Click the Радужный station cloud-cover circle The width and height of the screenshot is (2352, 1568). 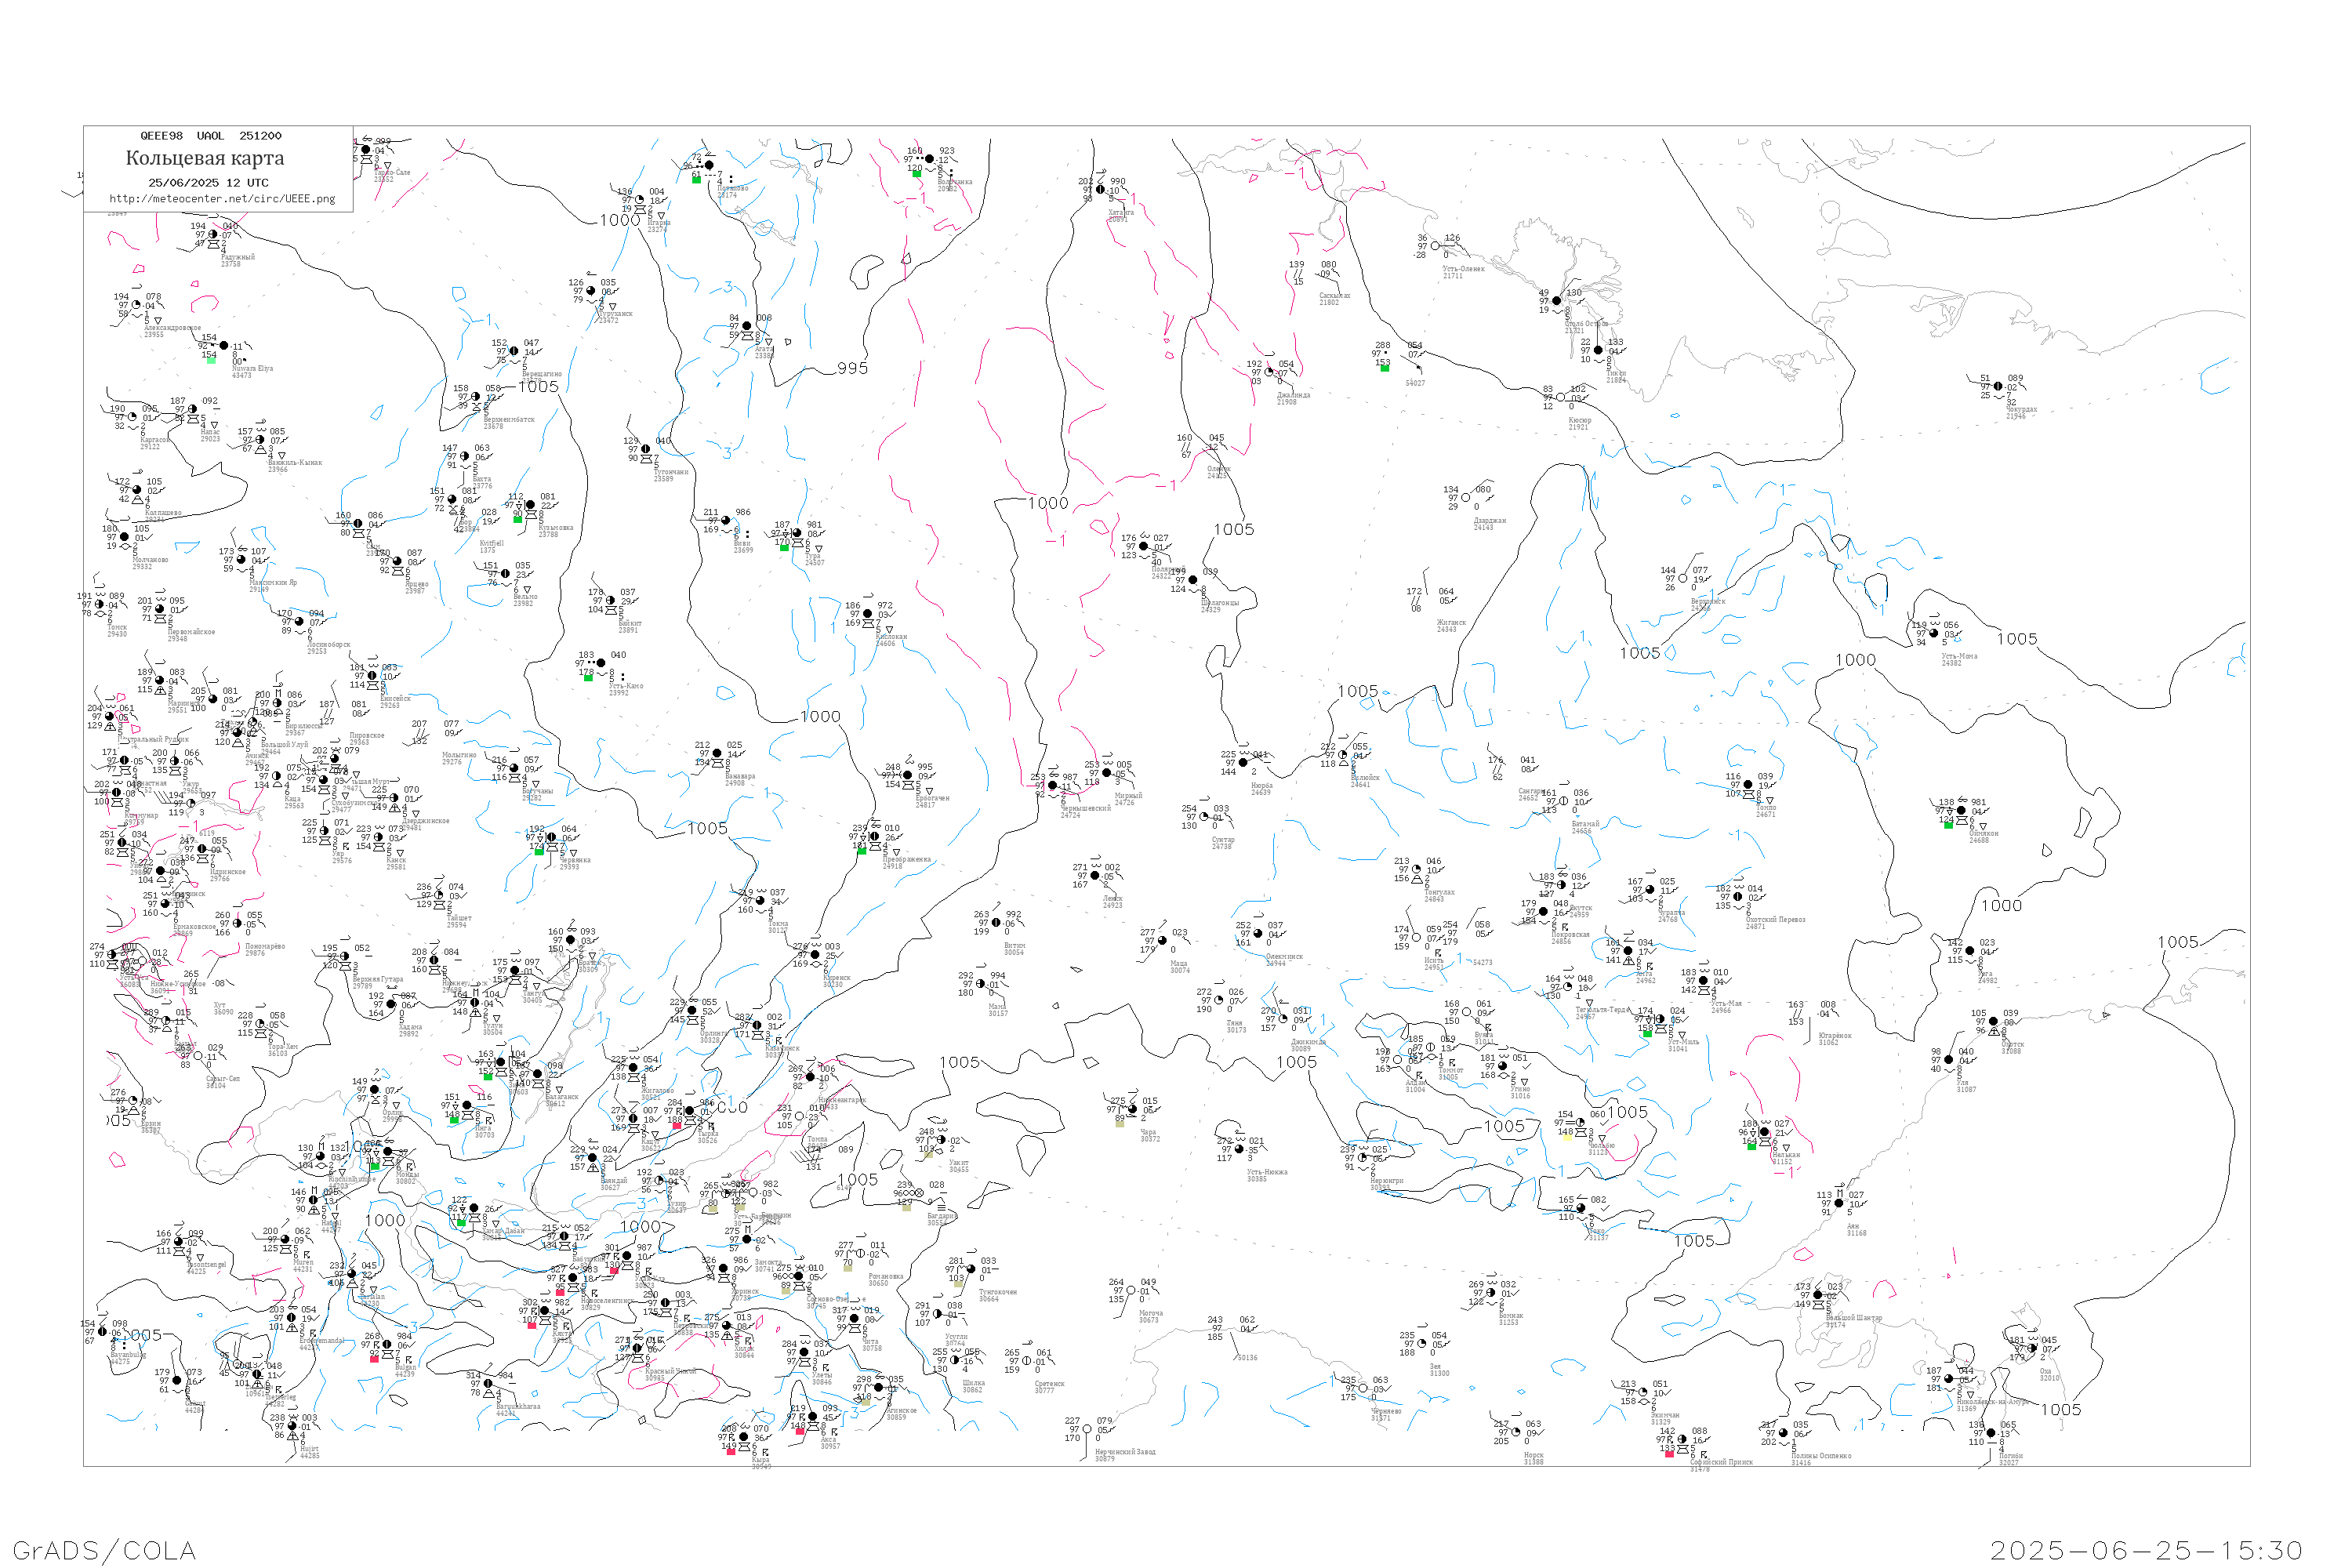(x=213, y=235)
